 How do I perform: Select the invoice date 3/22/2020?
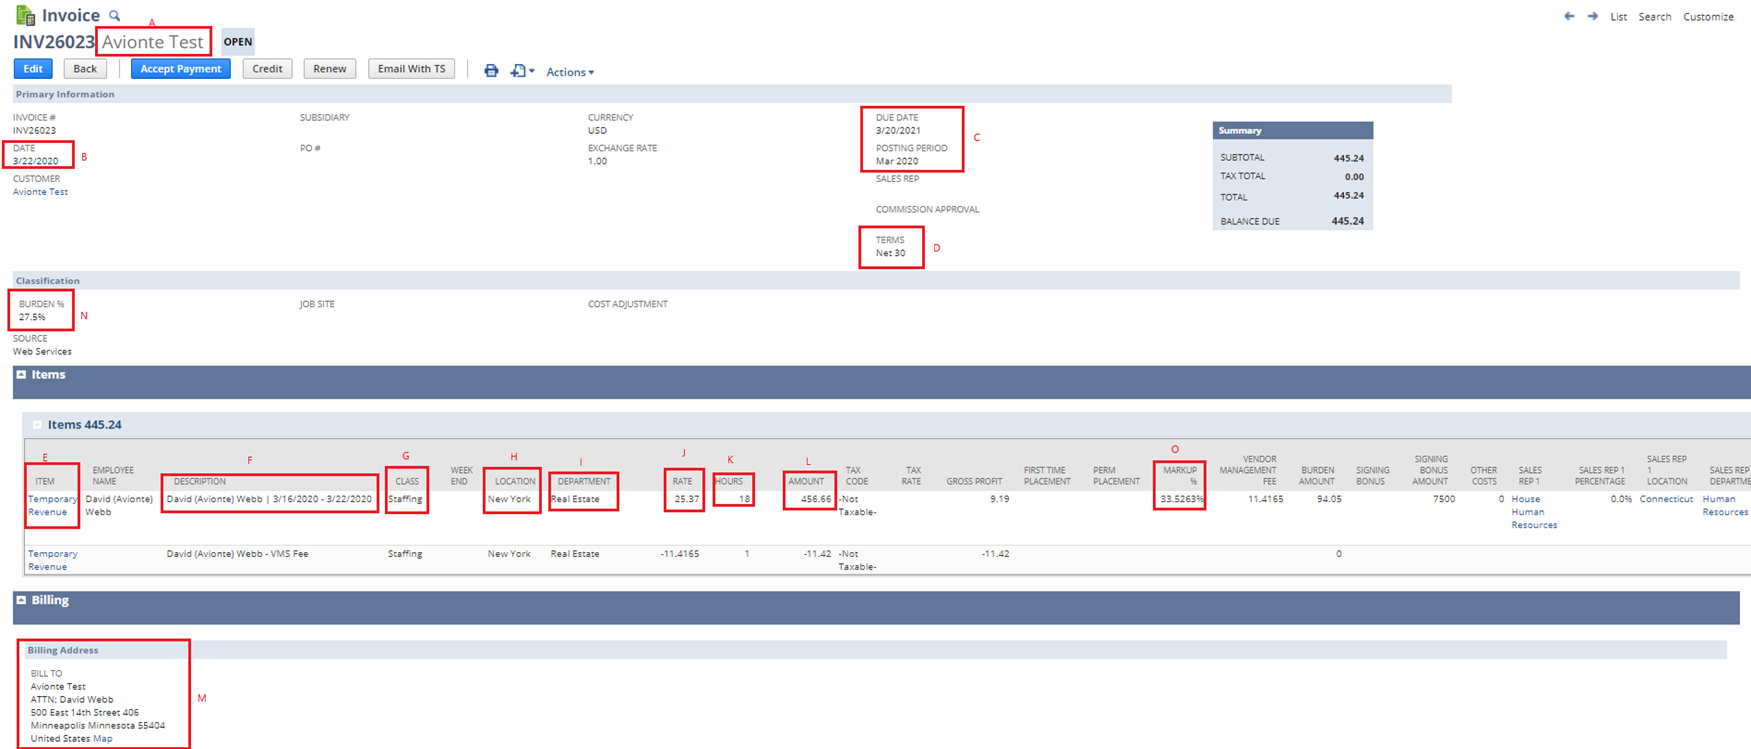click(35, 161)
